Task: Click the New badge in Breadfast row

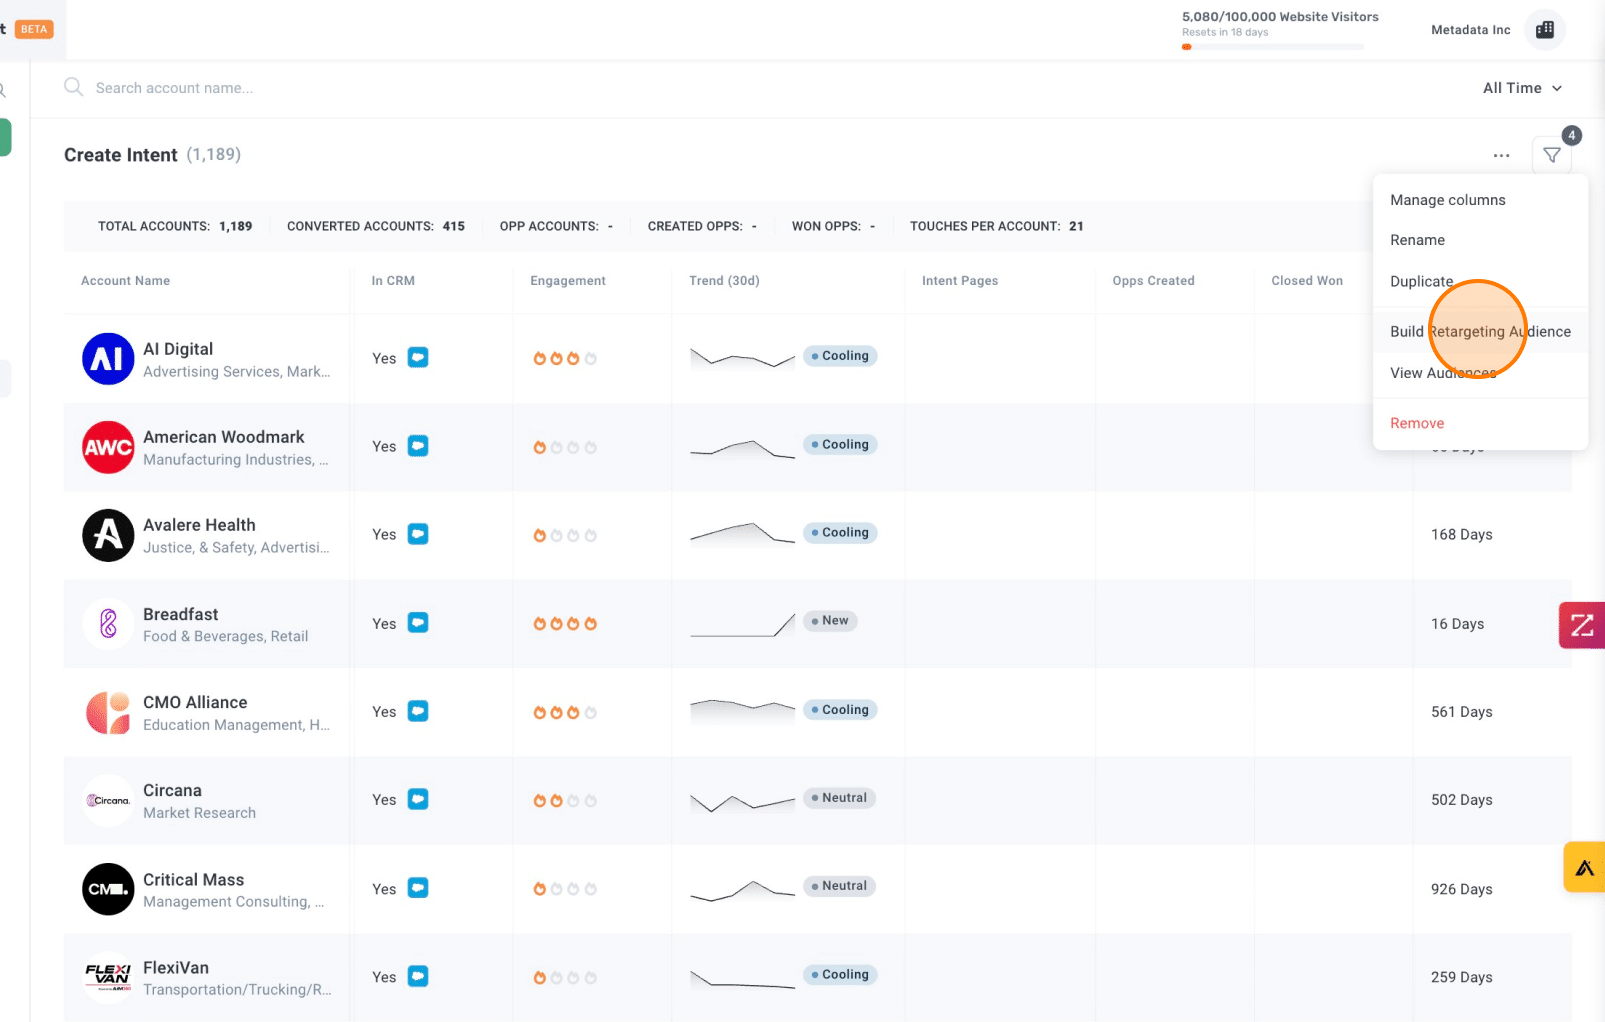Action: point(830,621)
